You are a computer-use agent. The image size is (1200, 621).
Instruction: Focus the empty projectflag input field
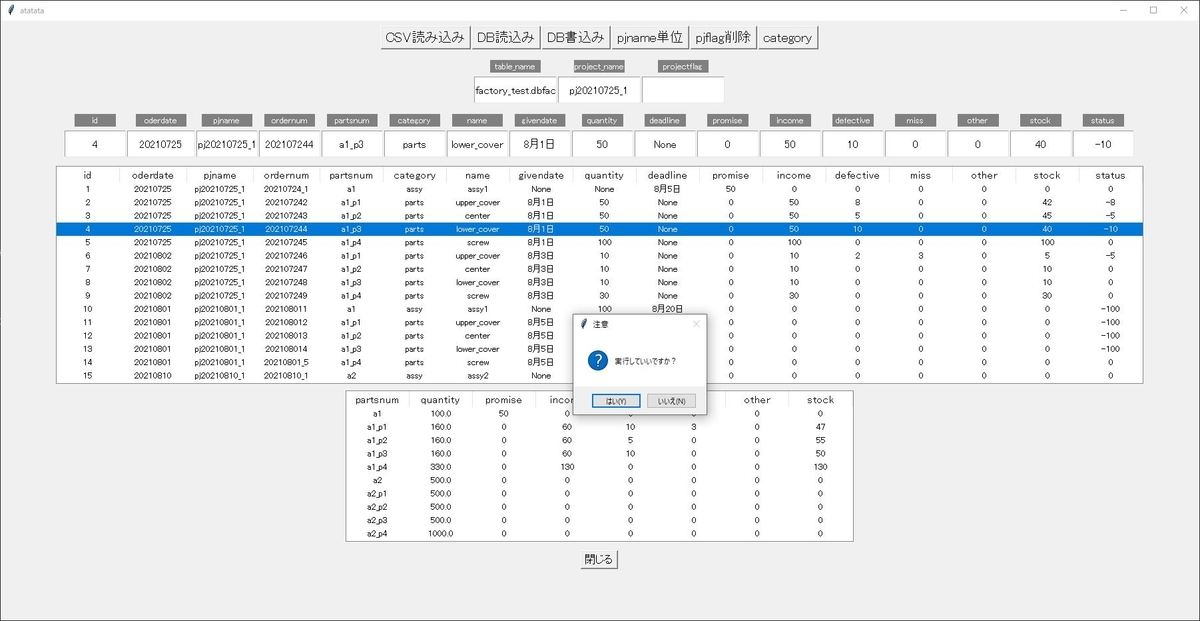pos(683,90)
